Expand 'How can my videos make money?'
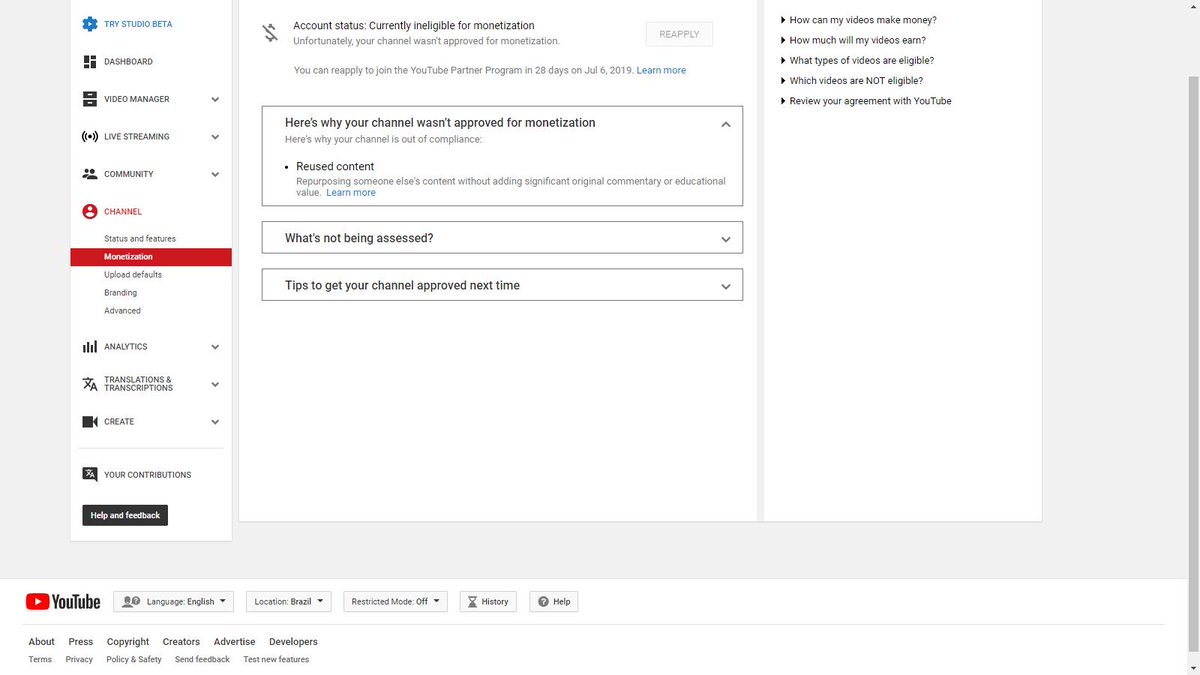The width and height of the screenshot is (1200, 675). pyautogui.click(x=858, y=20)
